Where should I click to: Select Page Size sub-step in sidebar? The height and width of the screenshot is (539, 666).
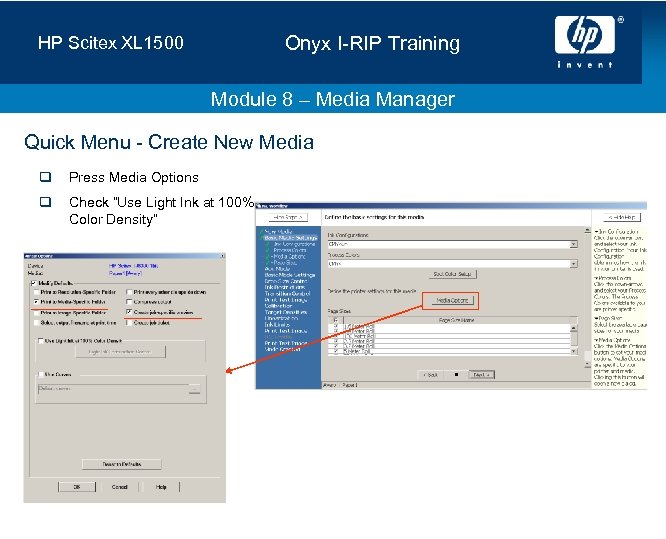(x=284, y=263)
